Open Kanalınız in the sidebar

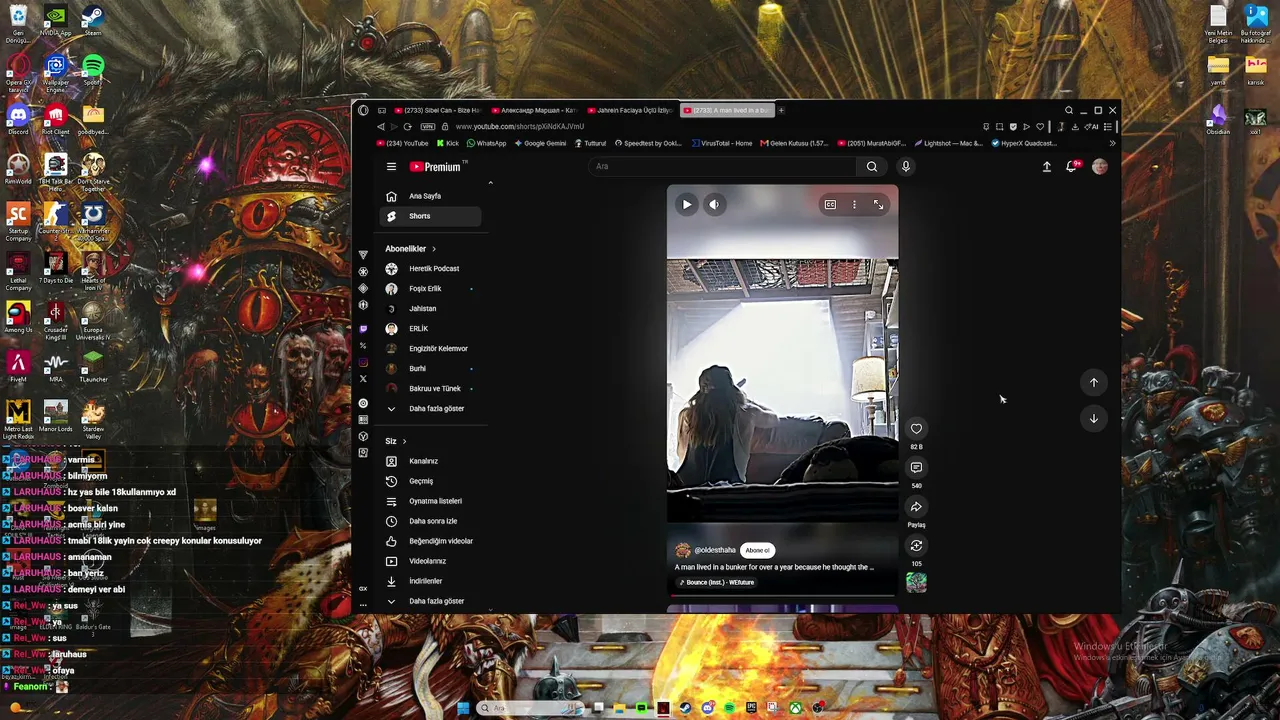click(x=432, y=461)
